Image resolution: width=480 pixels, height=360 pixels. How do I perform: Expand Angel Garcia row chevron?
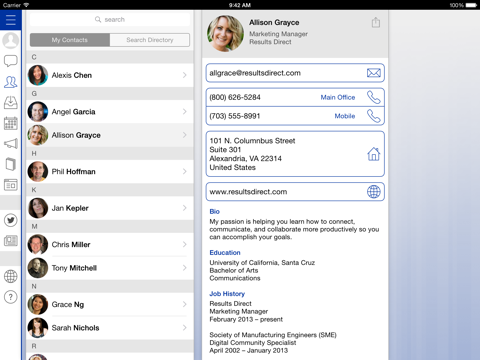tap(185, 111)
